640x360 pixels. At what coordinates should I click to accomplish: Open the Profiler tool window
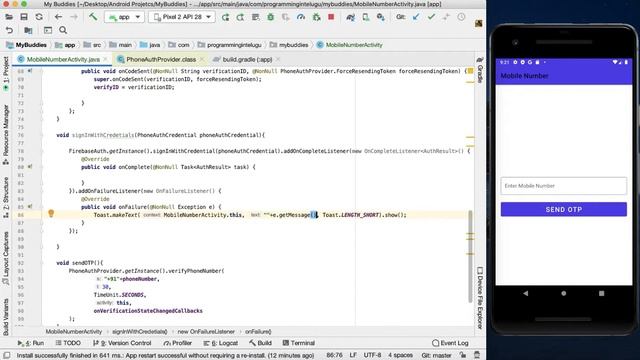tap(178, 343)
